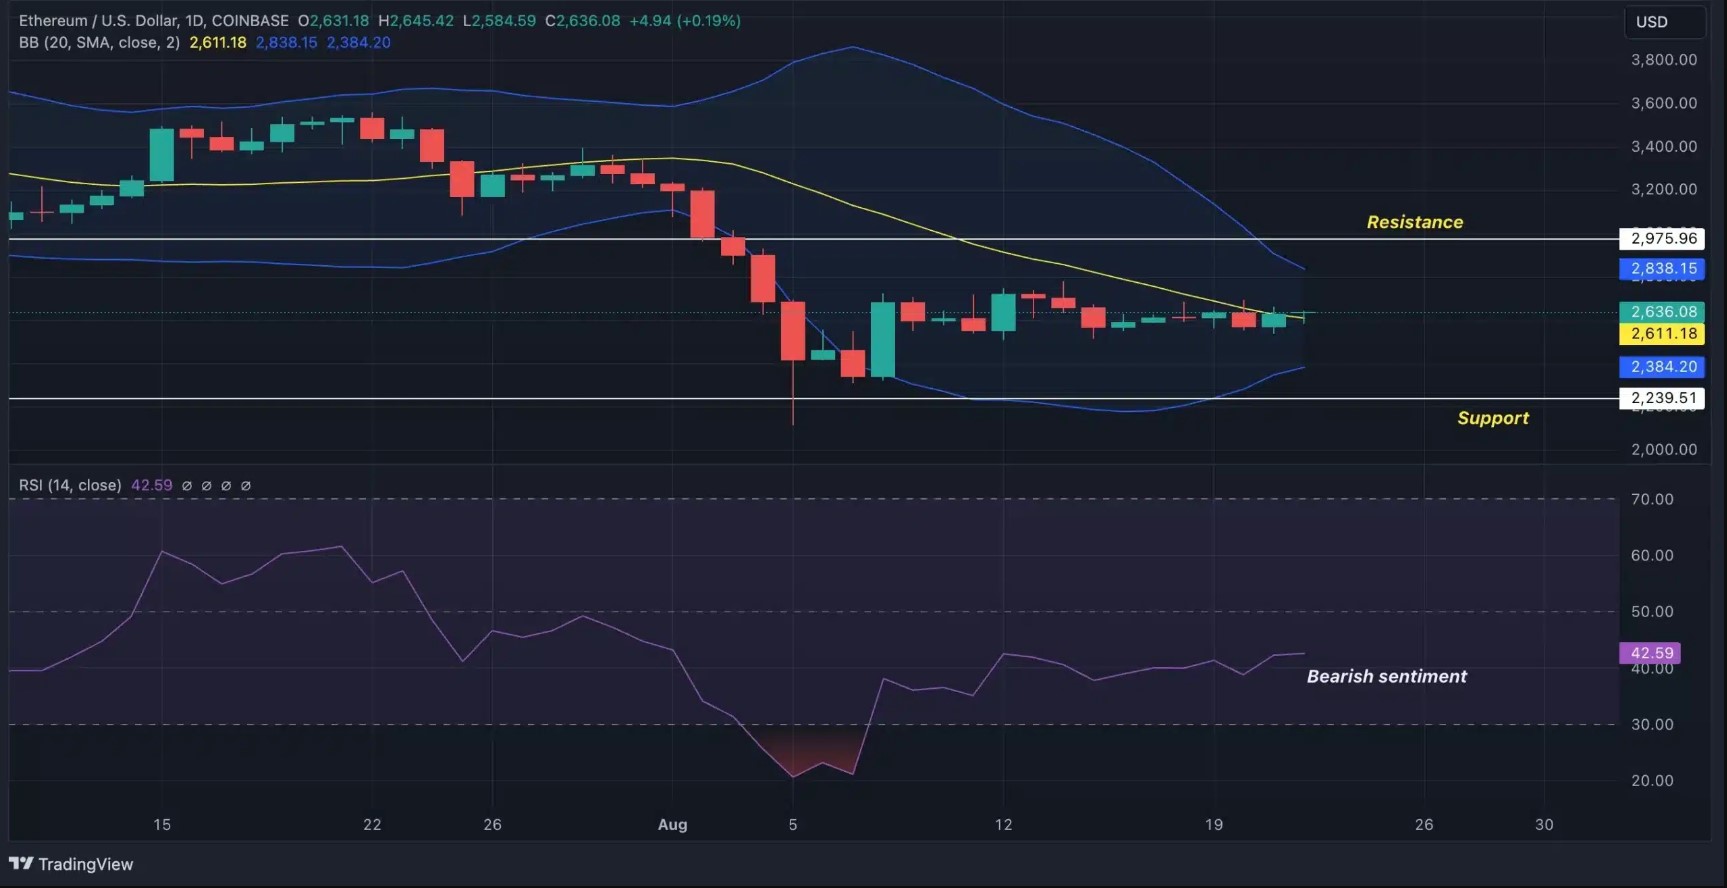The image size is (1727, 888).
Task: Select the Bearish sentiment text label
Action: 1386,676
